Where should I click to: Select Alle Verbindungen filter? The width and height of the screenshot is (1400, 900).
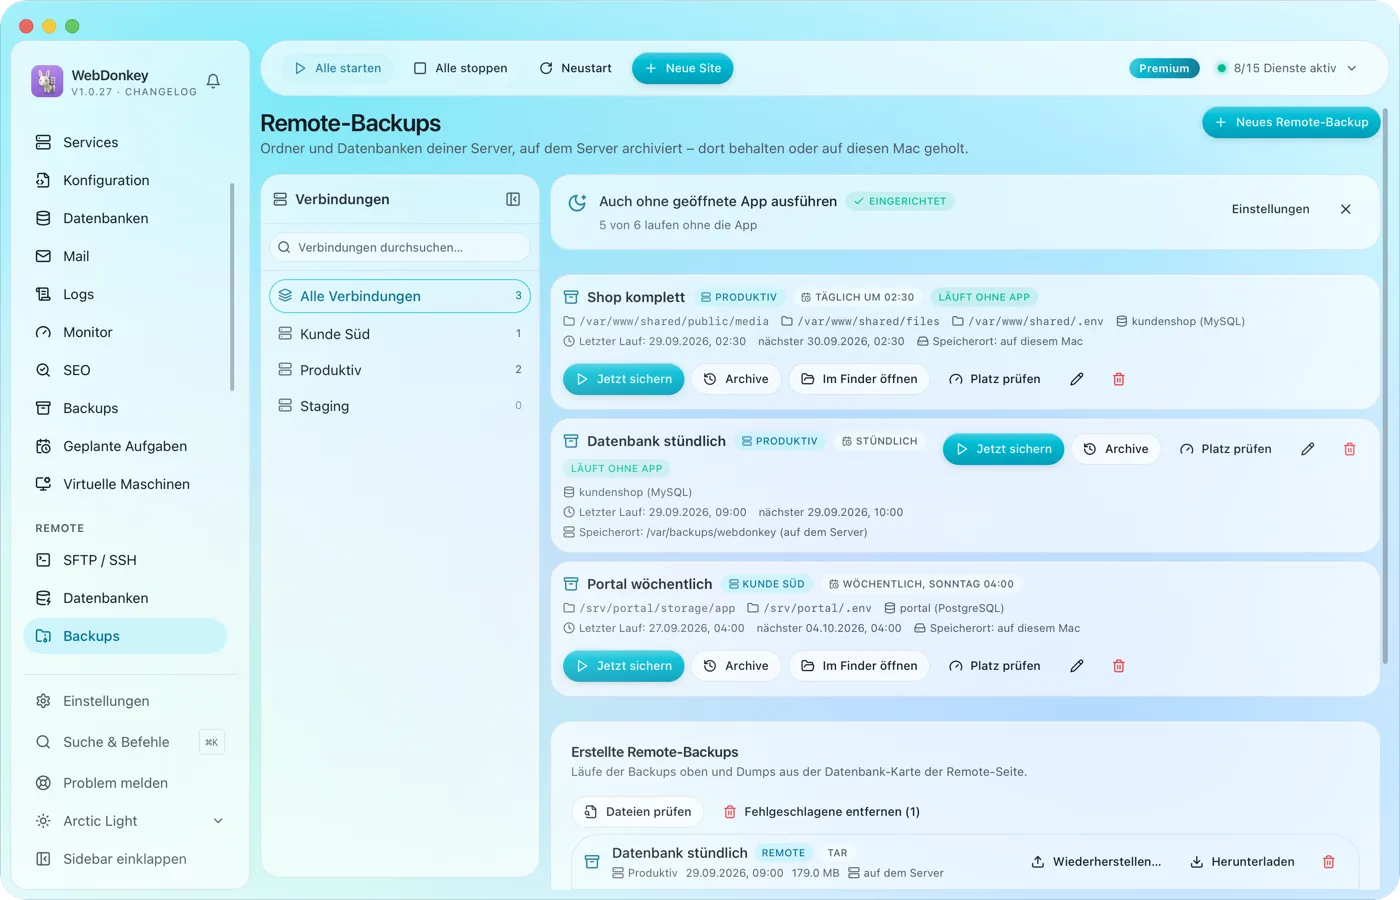400,296
